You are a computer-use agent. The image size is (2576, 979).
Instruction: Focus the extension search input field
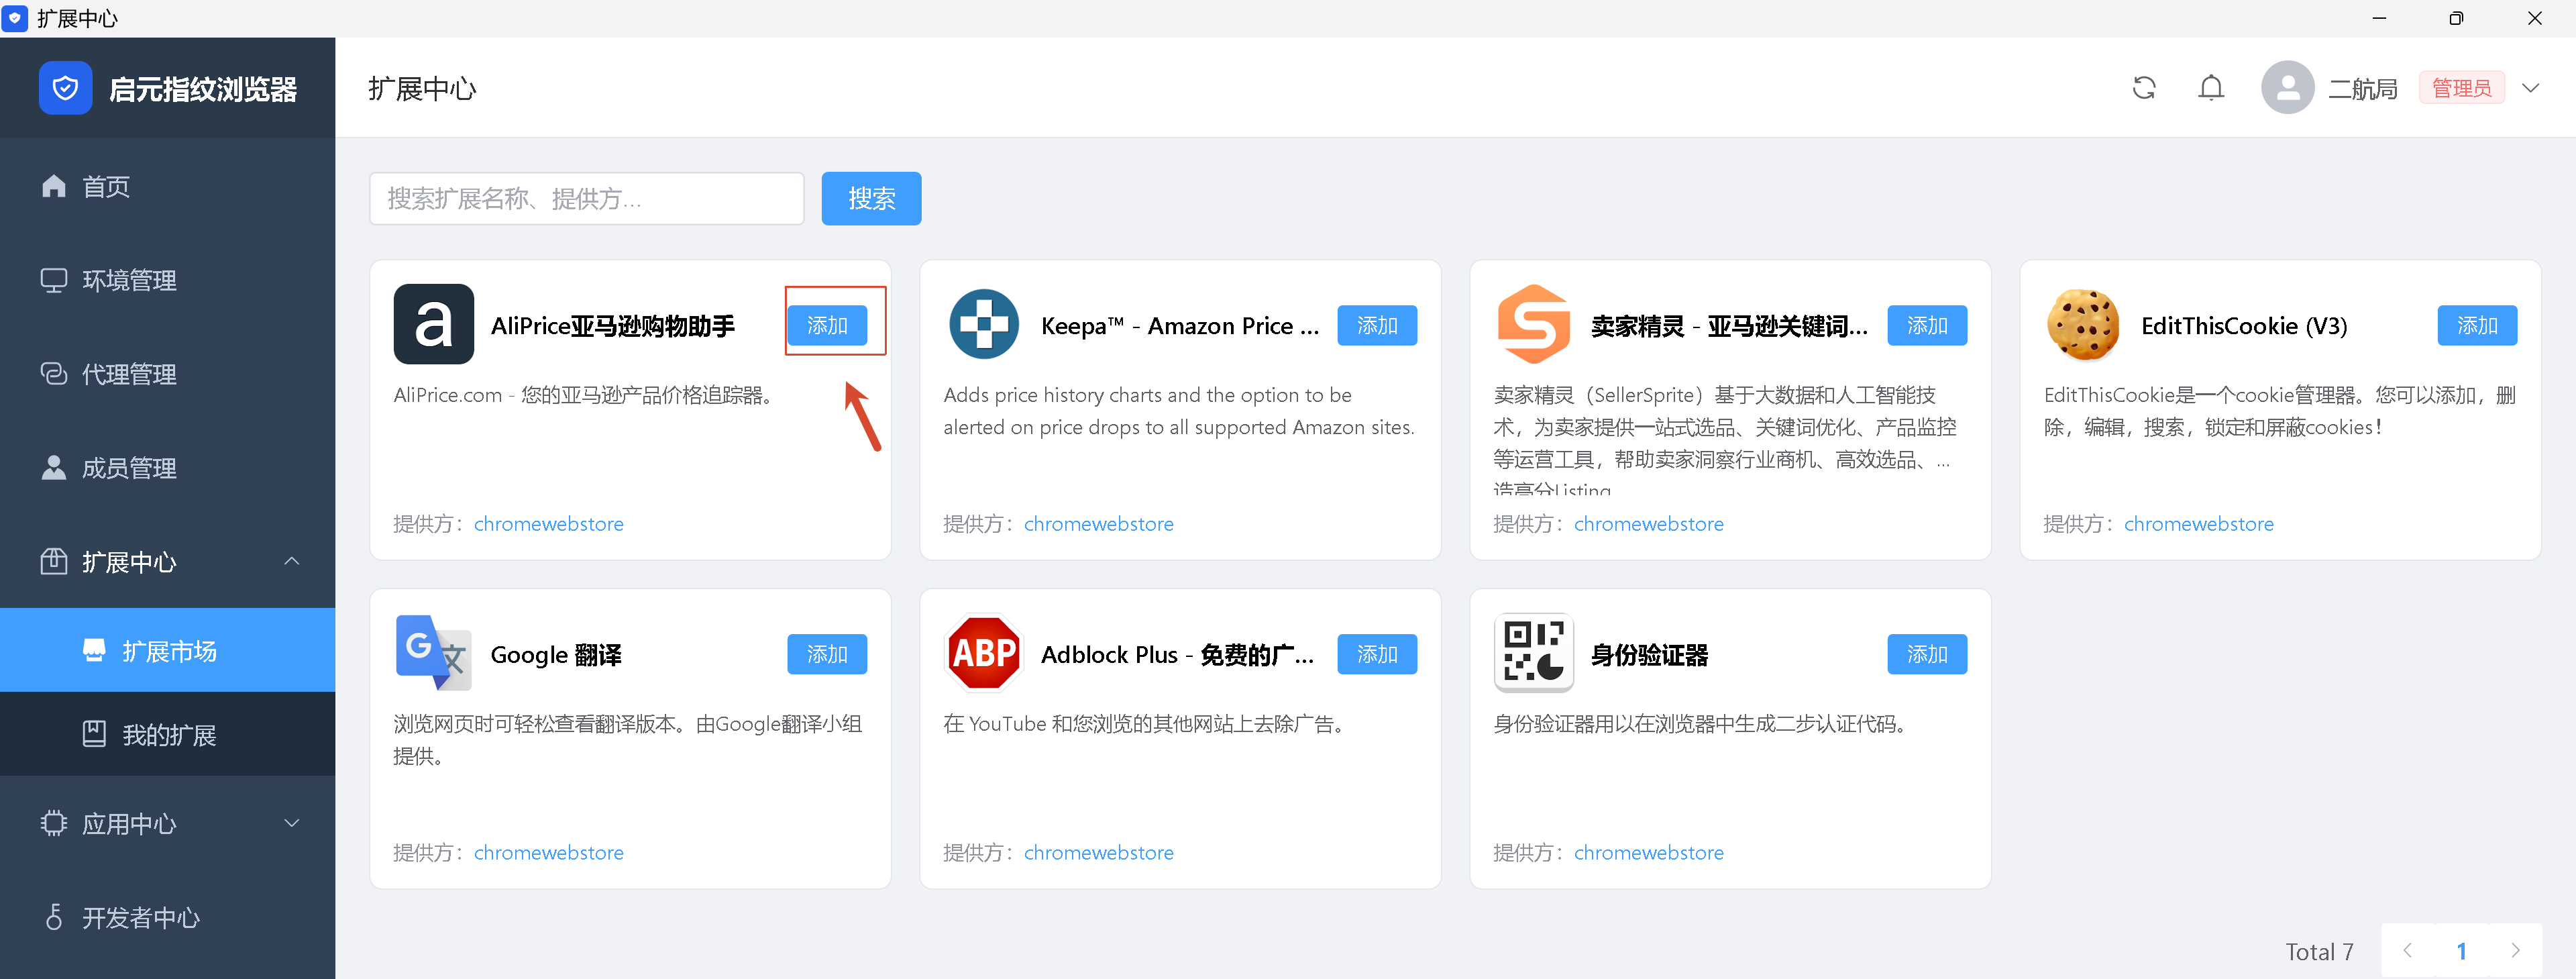pyautogui.click(x=587, y=199)
